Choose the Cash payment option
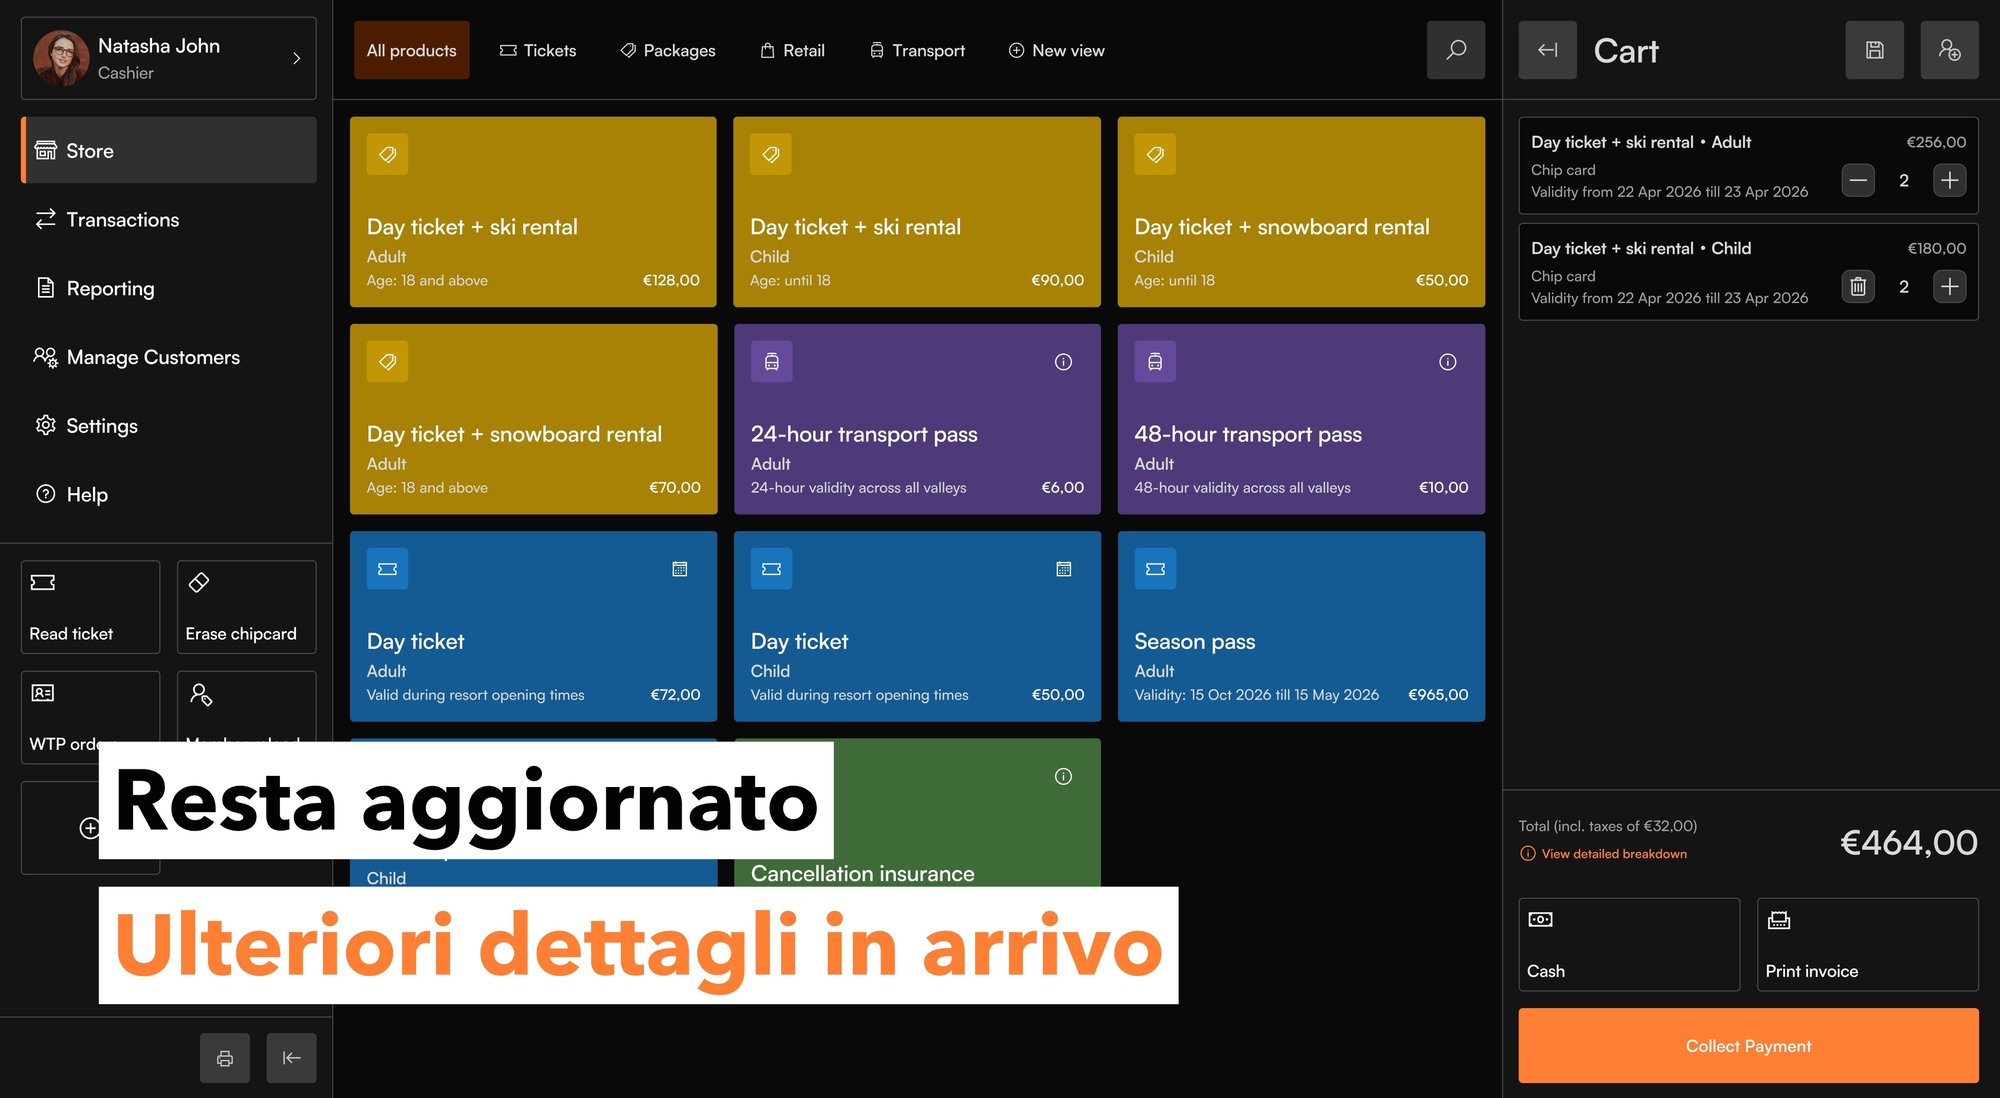2000x1098 pixels. (1628, 944)
